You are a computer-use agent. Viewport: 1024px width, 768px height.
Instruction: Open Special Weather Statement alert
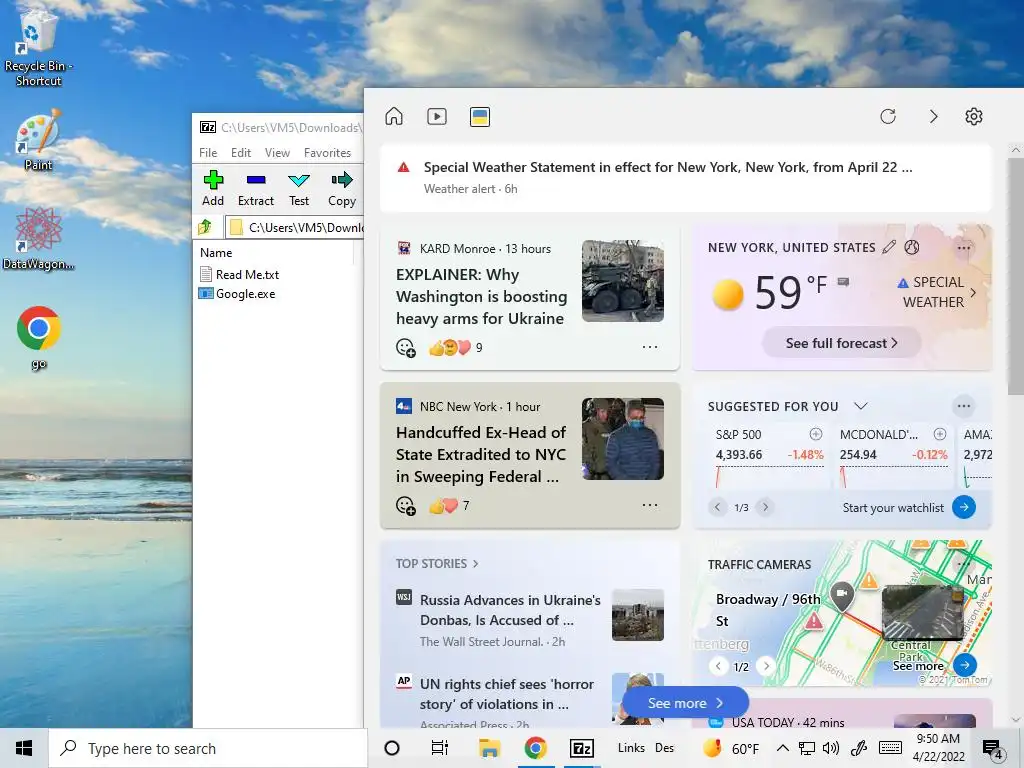[x=685, y=178]
